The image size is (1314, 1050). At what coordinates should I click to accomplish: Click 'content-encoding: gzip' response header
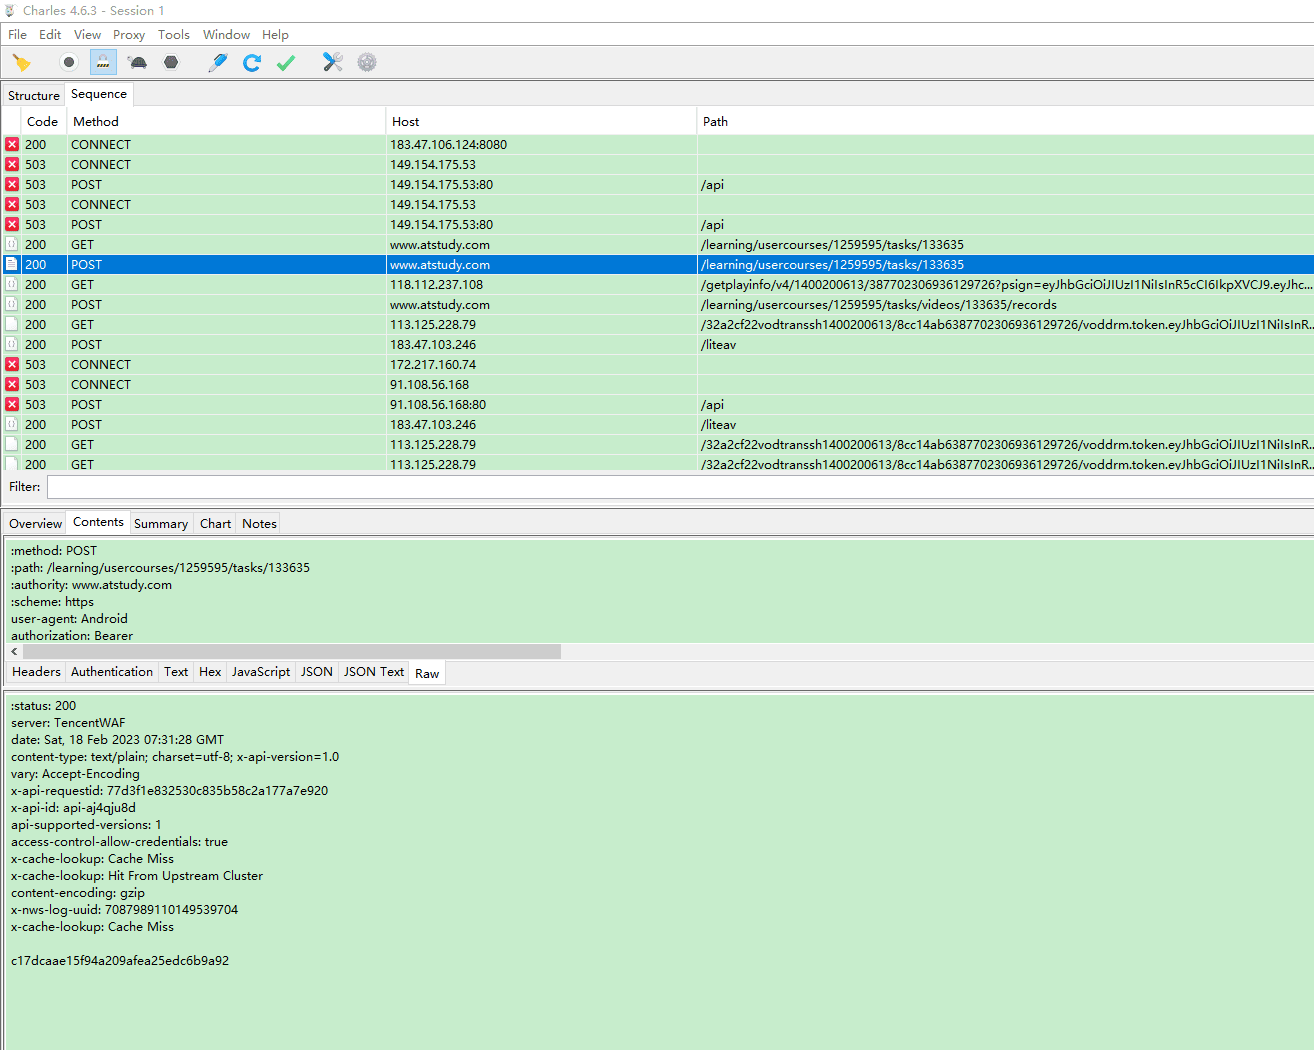pyautogui.click(x=78, y=892)
